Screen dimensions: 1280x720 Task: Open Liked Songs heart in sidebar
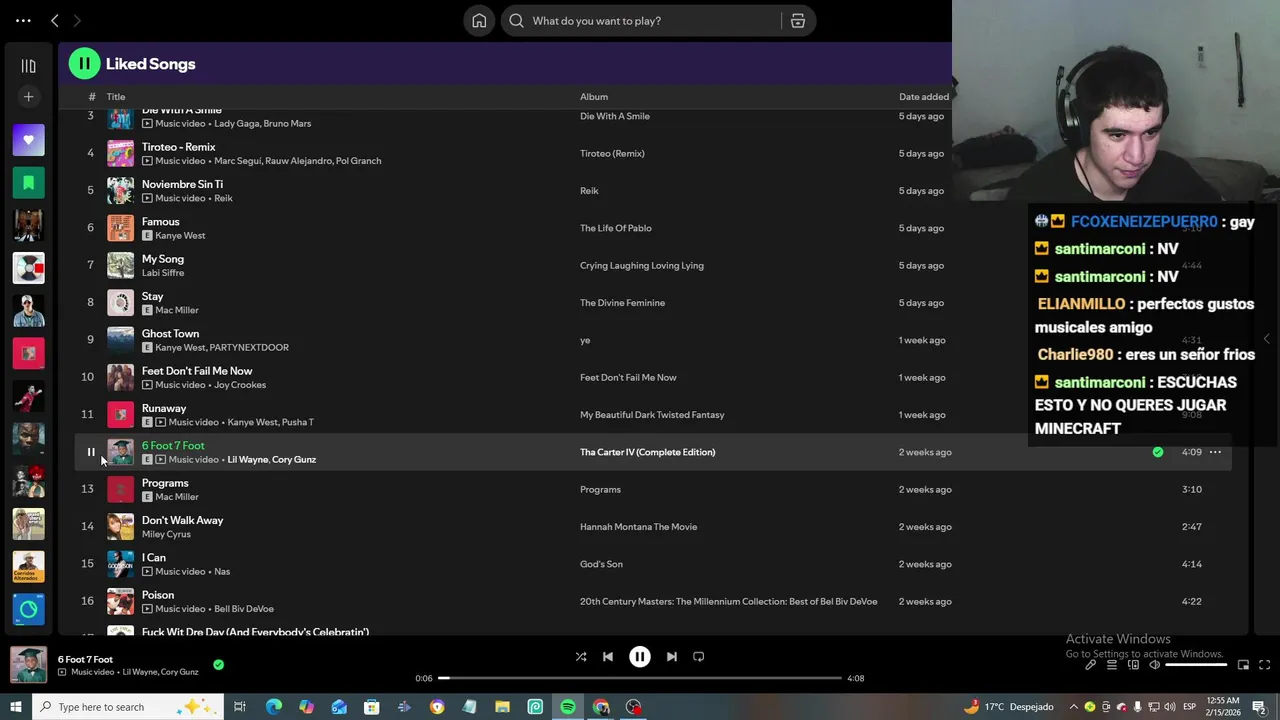pos(28,140)
